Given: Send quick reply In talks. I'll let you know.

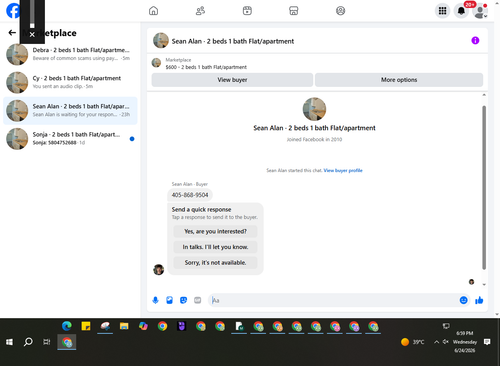Looking at the screenshot, I should click(x=215, y=247).
